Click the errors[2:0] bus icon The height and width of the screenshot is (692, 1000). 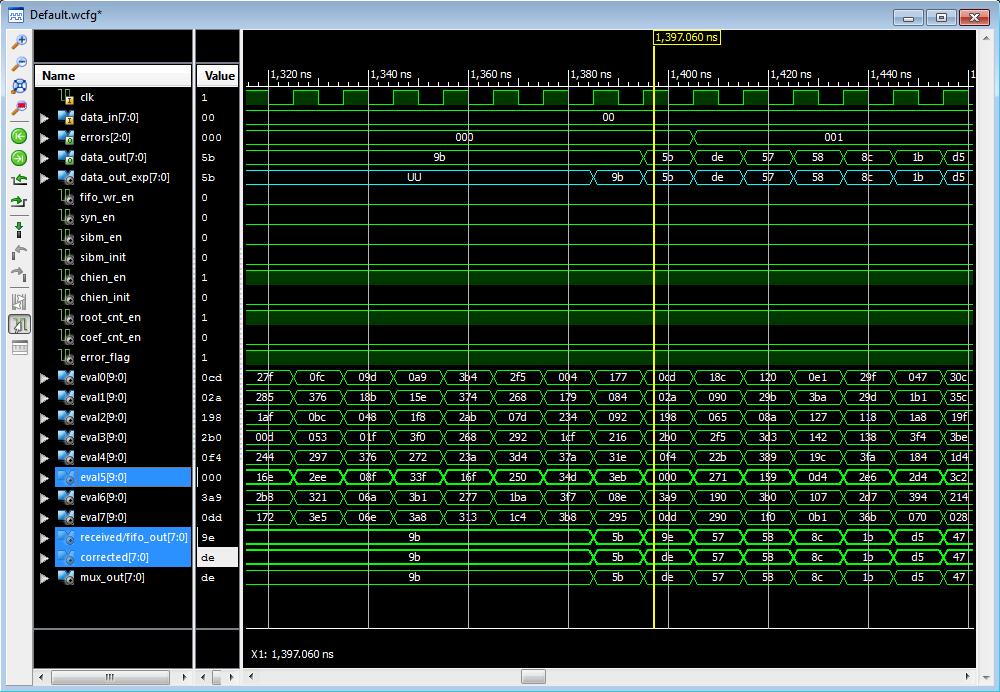point(66,137)
